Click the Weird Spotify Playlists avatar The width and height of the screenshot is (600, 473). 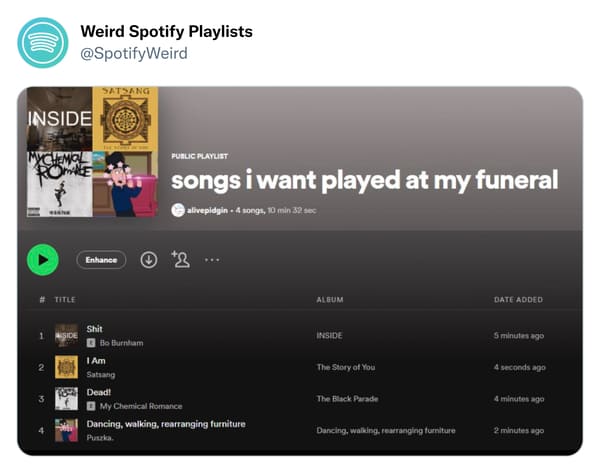coord(42,42)
